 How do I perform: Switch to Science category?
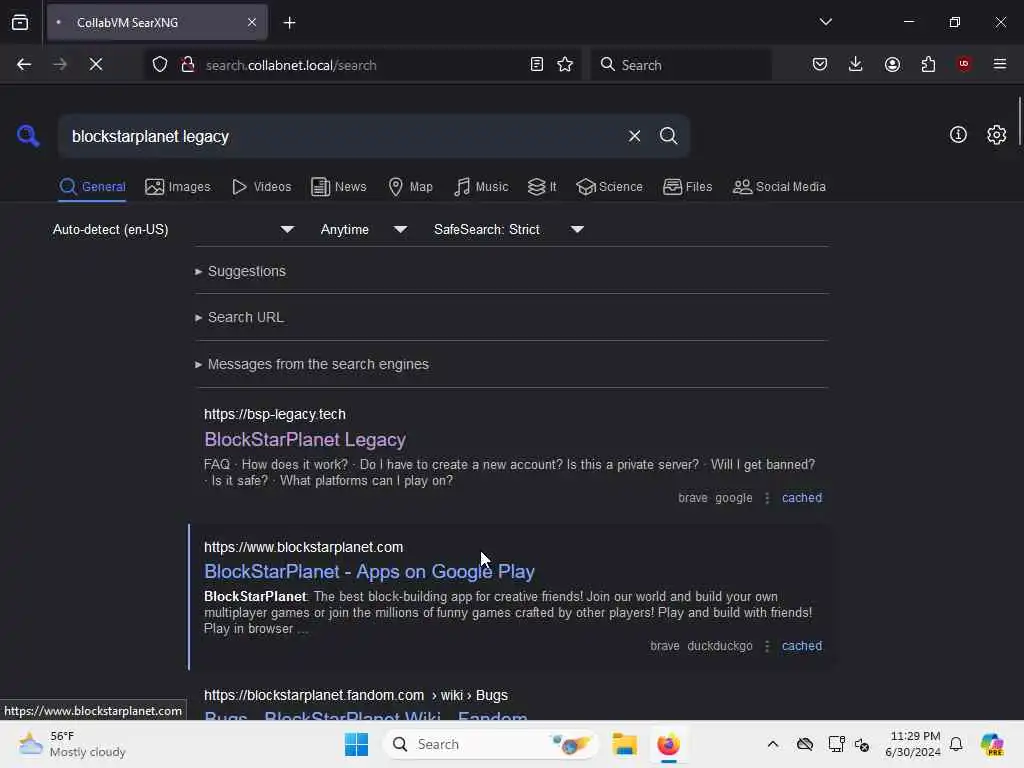pyautogui.click(x=609, y=187)
